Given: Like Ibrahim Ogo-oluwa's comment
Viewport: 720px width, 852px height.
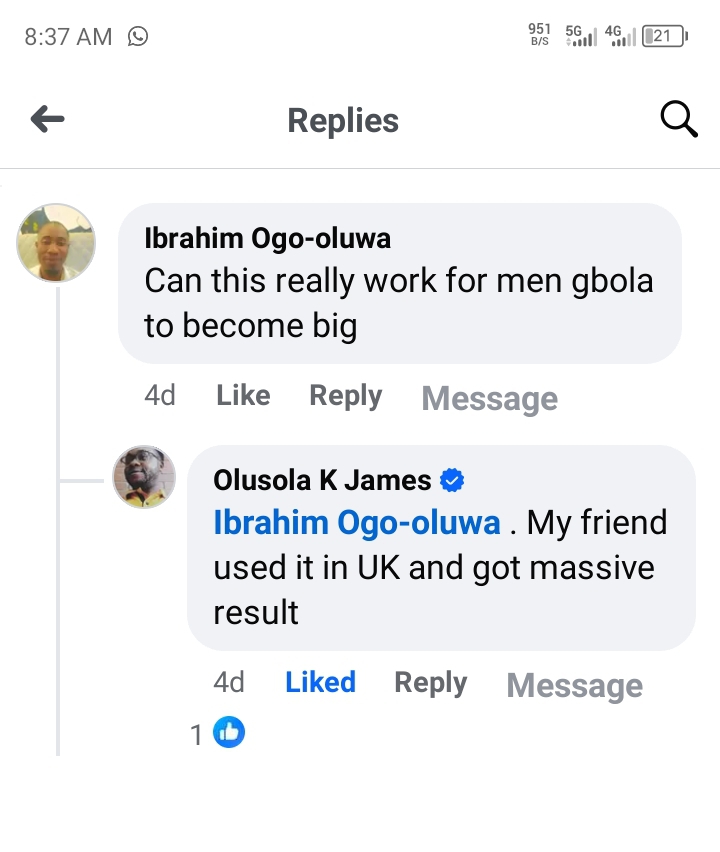Looking at the screenshot, I should click(x=243, y=396).
